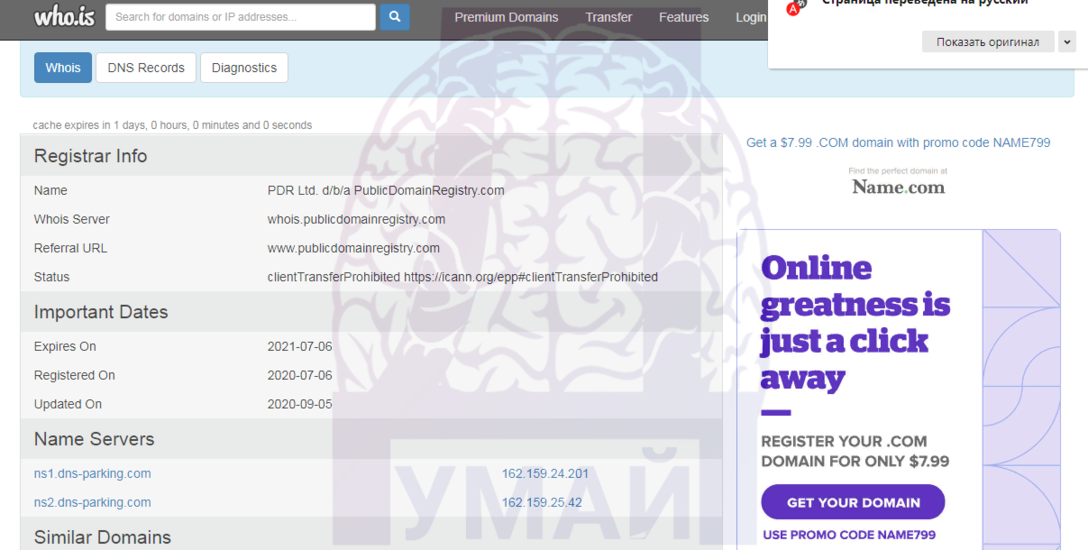
Task: Click registrar name PDR Ltd. text
Action: pyautogui.click(x=386, y=191)
